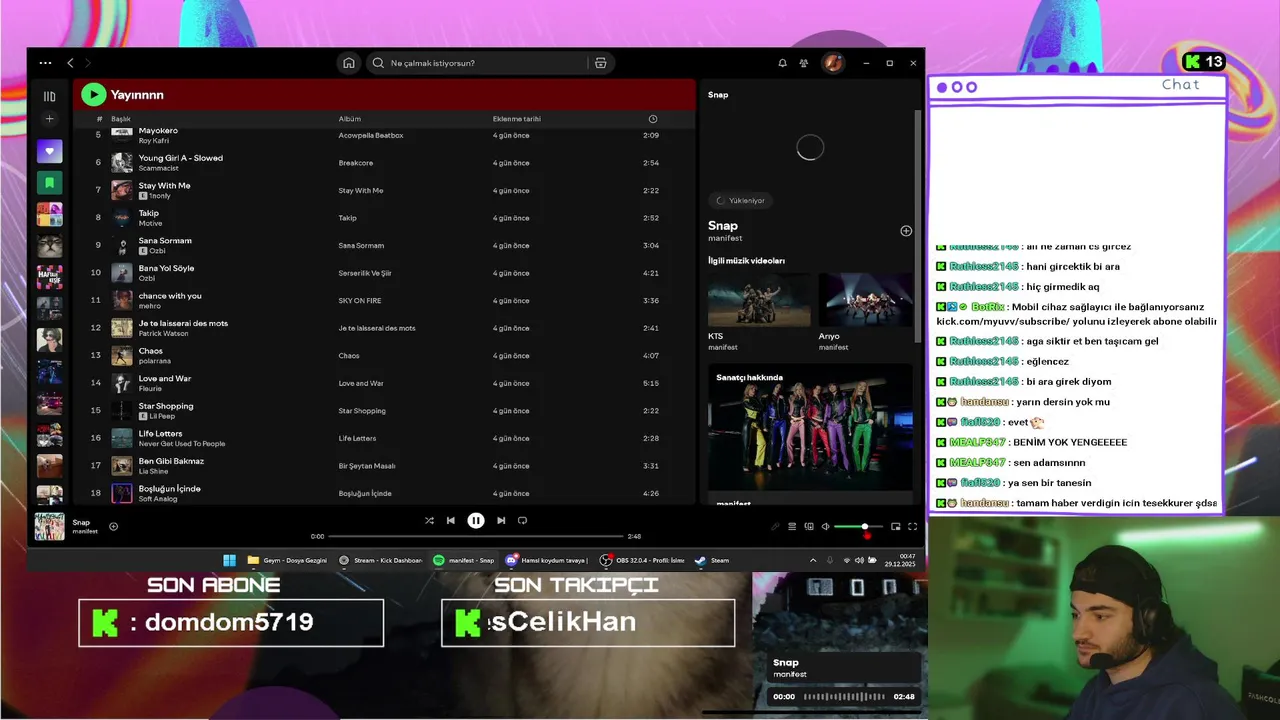Skip to the previous track
The width and height of the screenshot is (1280, 720).
[451, 520]
